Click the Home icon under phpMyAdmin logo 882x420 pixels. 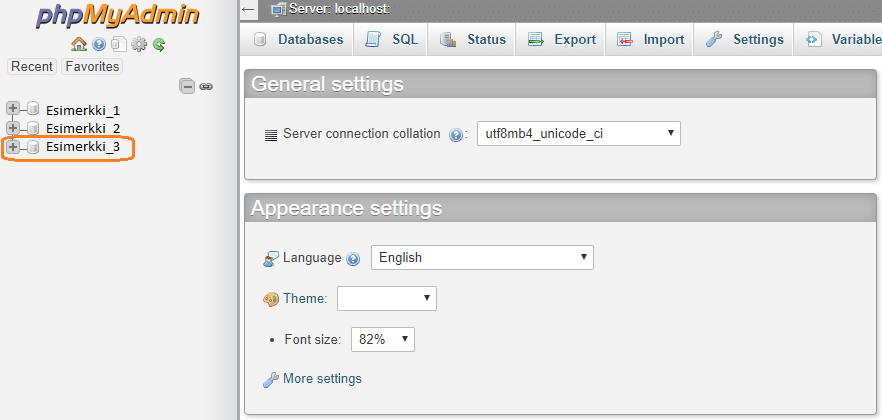(78, 44)
